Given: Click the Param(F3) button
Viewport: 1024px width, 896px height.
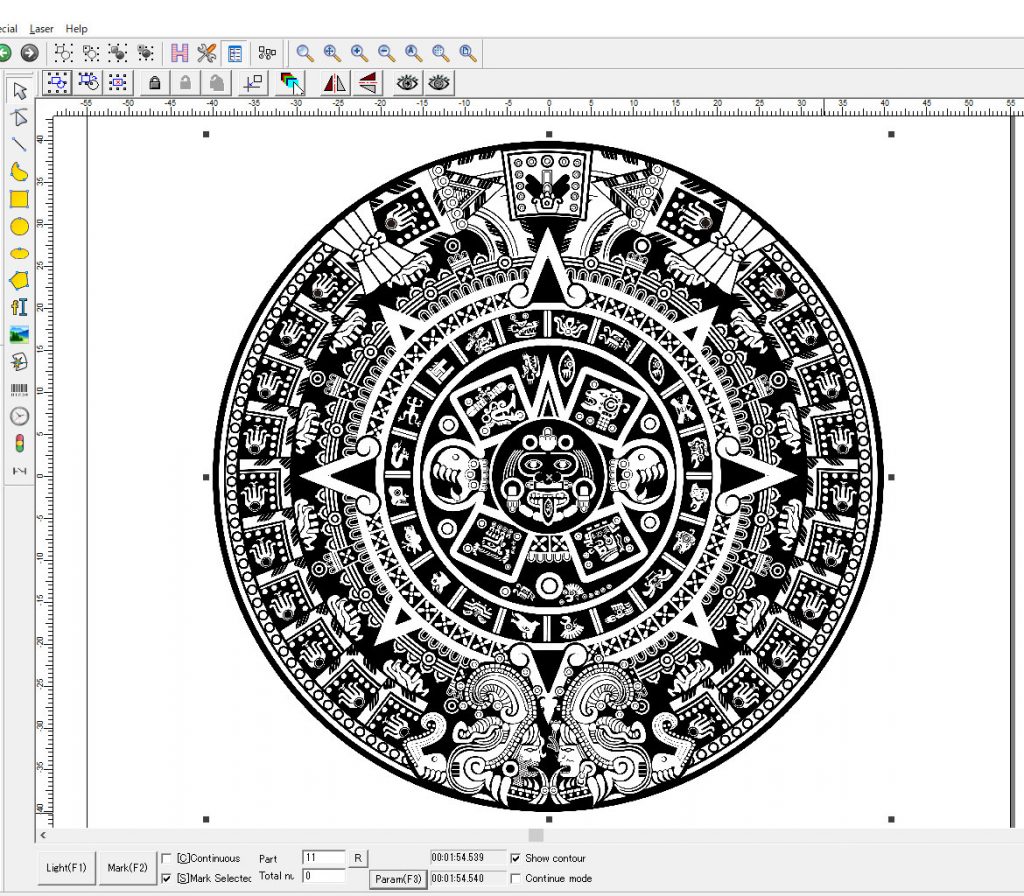Looking at the screenshot, I should [x=398, y=879].
